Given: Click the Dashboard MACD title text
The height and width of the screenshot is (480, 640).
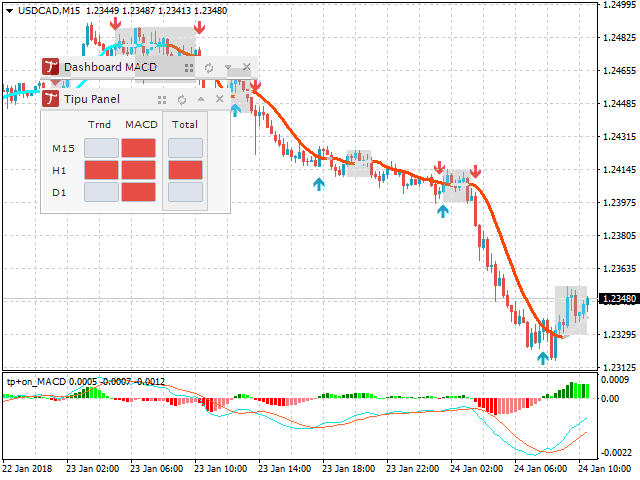Looking at the screenshot, I should pyautogui.click(x=110, y=67).
